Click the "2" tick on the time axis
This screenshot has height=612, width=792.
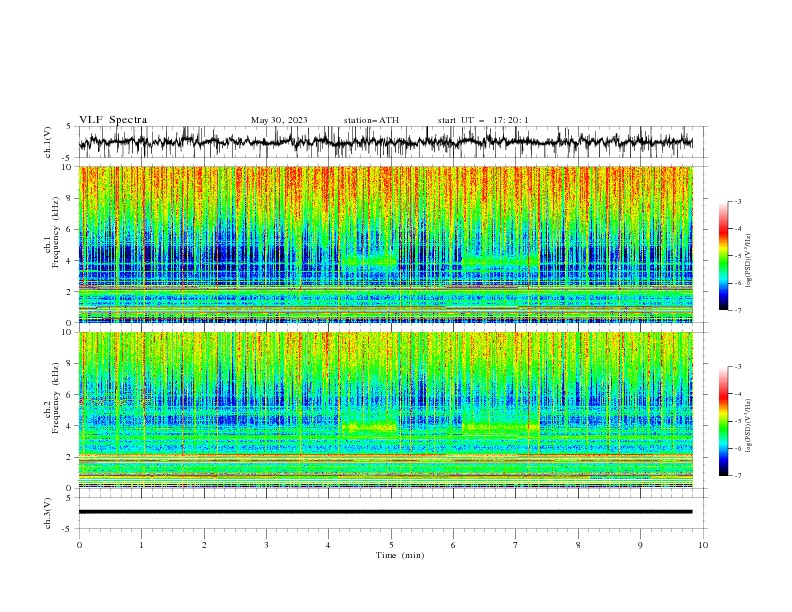(x=204, y=545)
